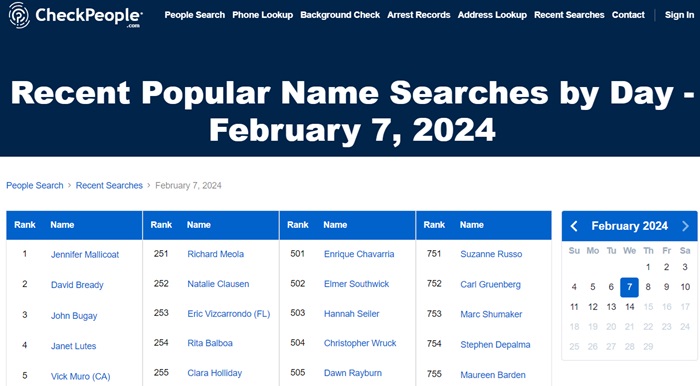
Task: Open Phone Lookup menu item
Action: click(x=262, y=15)
